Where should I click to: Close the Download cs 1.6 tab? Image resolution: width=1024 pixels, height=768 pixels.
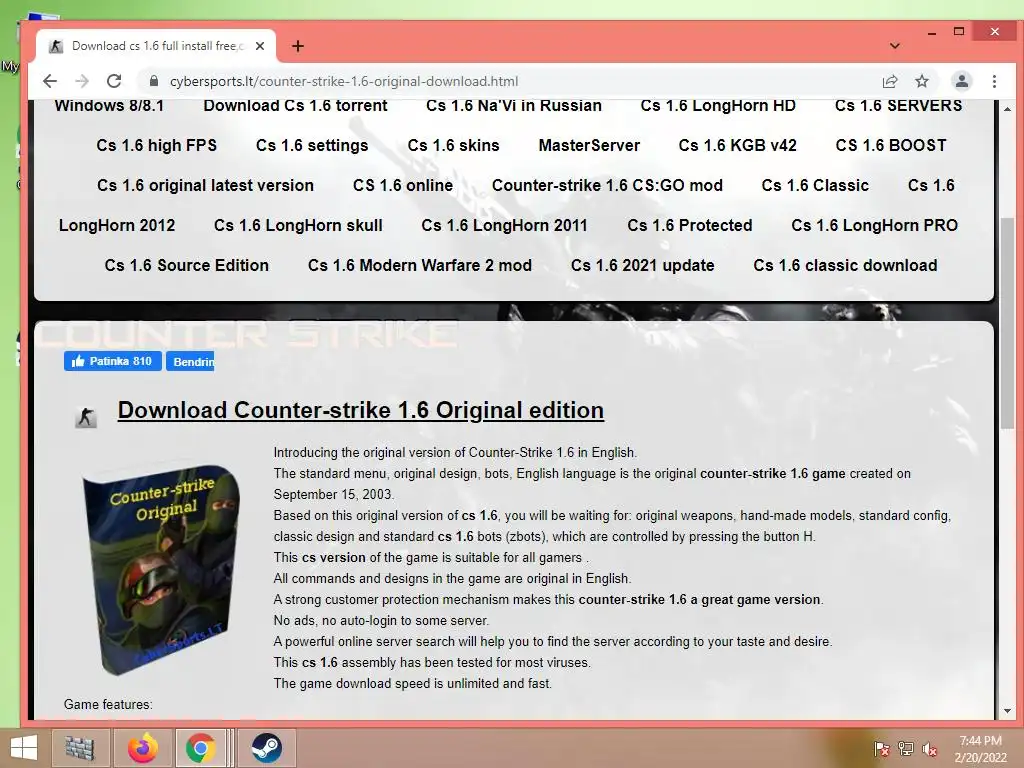point(260,46)
